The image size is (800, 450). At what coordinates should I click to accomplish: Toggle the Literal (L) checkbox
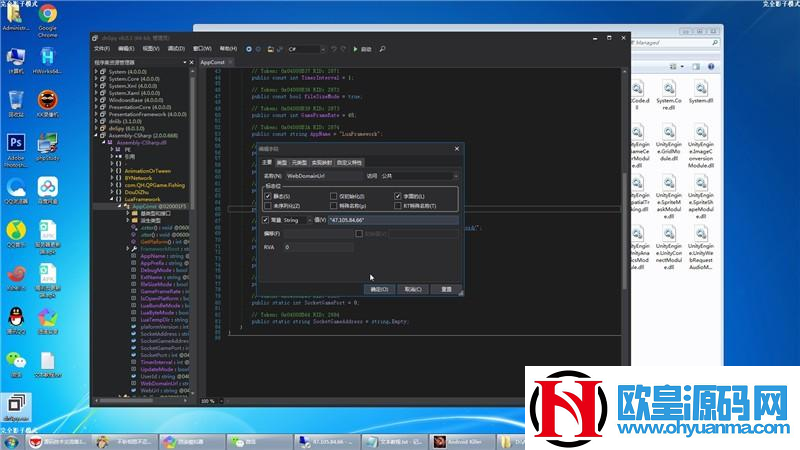pyautogui.click(x=397, y=196)
